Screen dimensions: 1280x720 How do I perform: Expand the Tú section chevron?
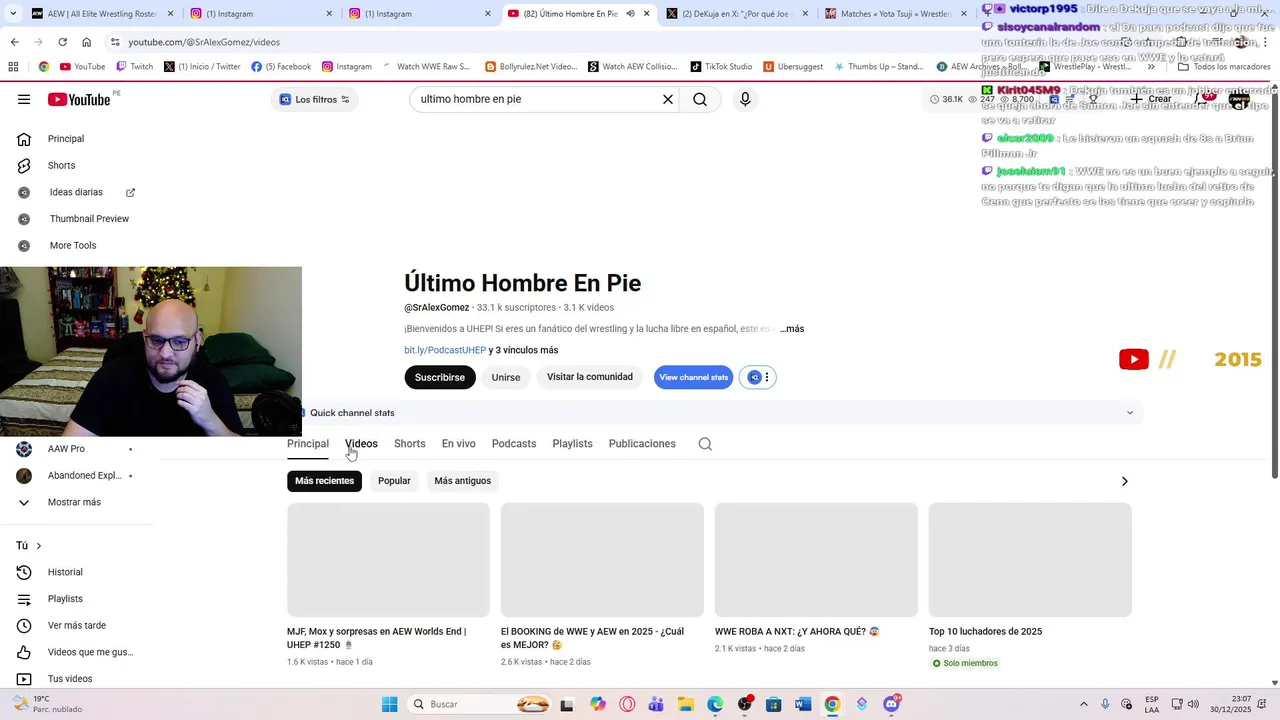39,546
